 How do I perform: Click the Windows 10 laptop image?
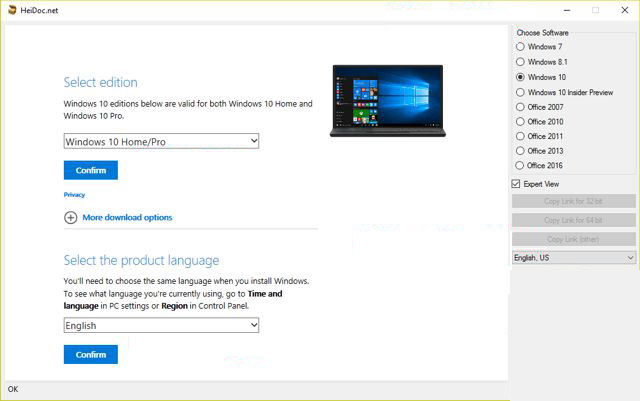click(x=388, y=100)
